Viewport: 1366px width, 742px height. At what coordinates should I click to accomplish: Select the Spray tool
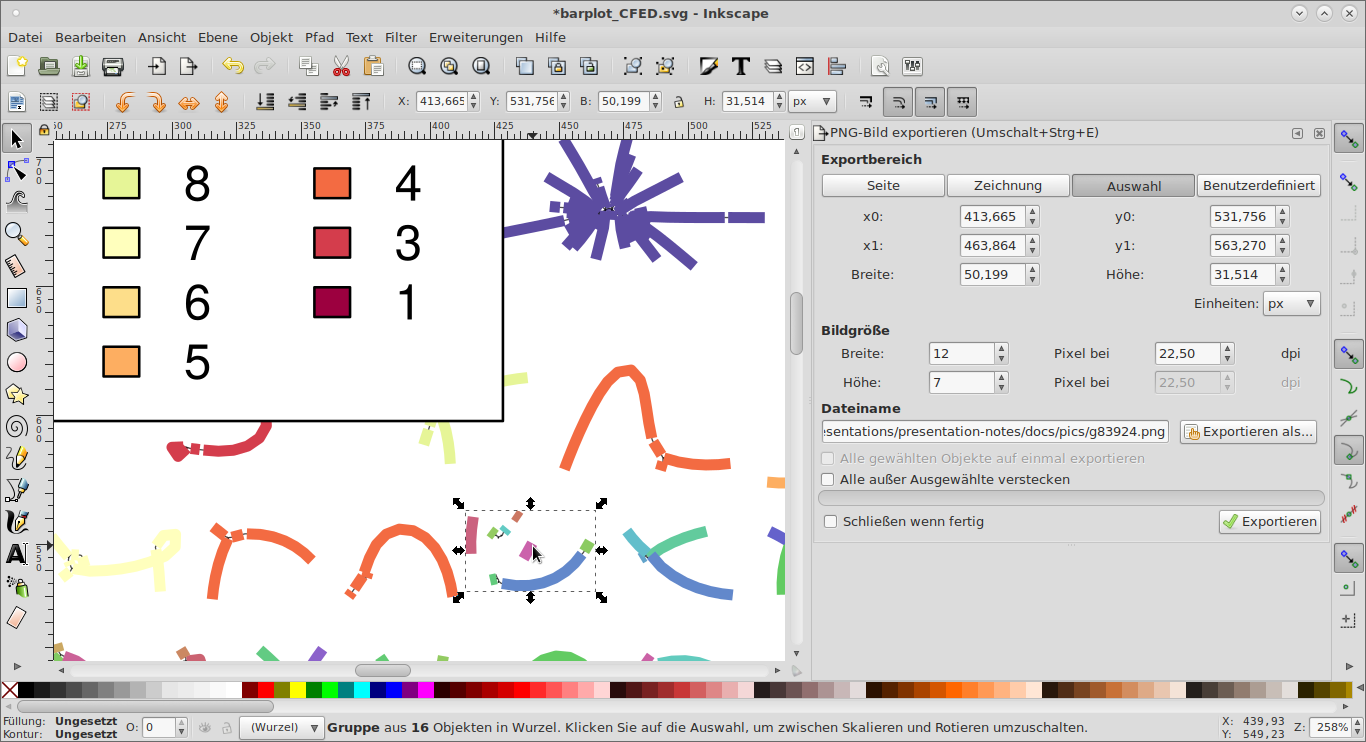pos(16,586)
